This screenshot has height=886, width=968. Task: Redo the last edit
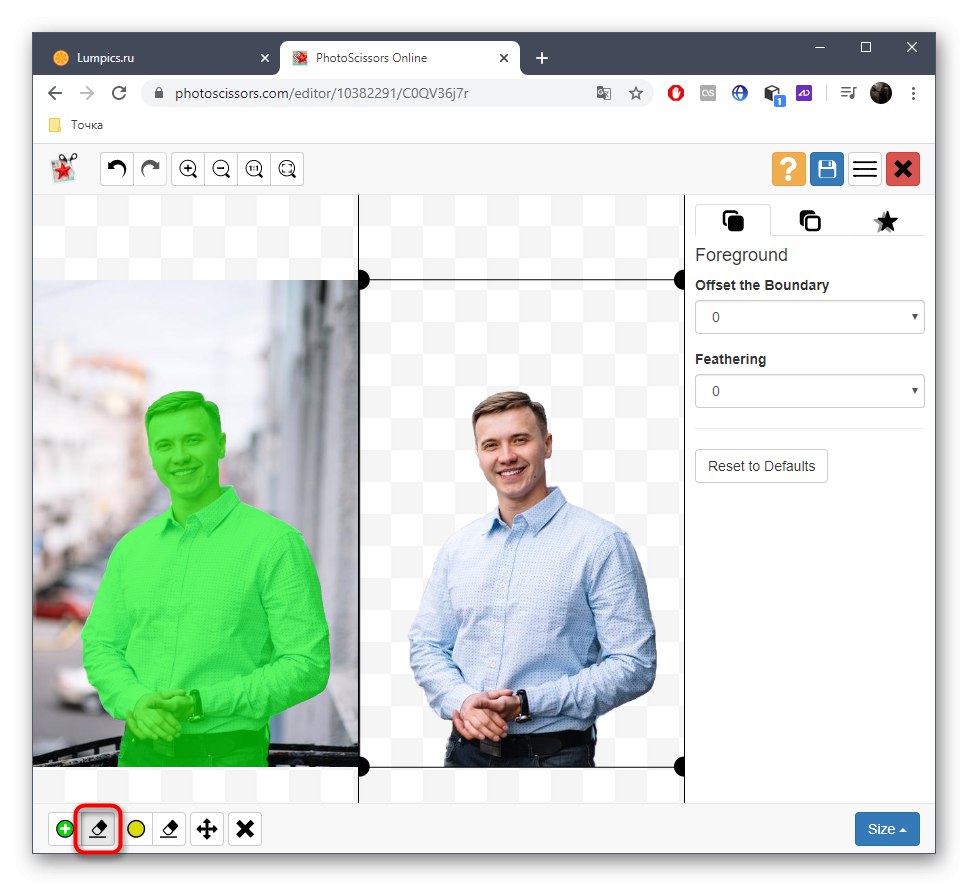click(150, 169)
